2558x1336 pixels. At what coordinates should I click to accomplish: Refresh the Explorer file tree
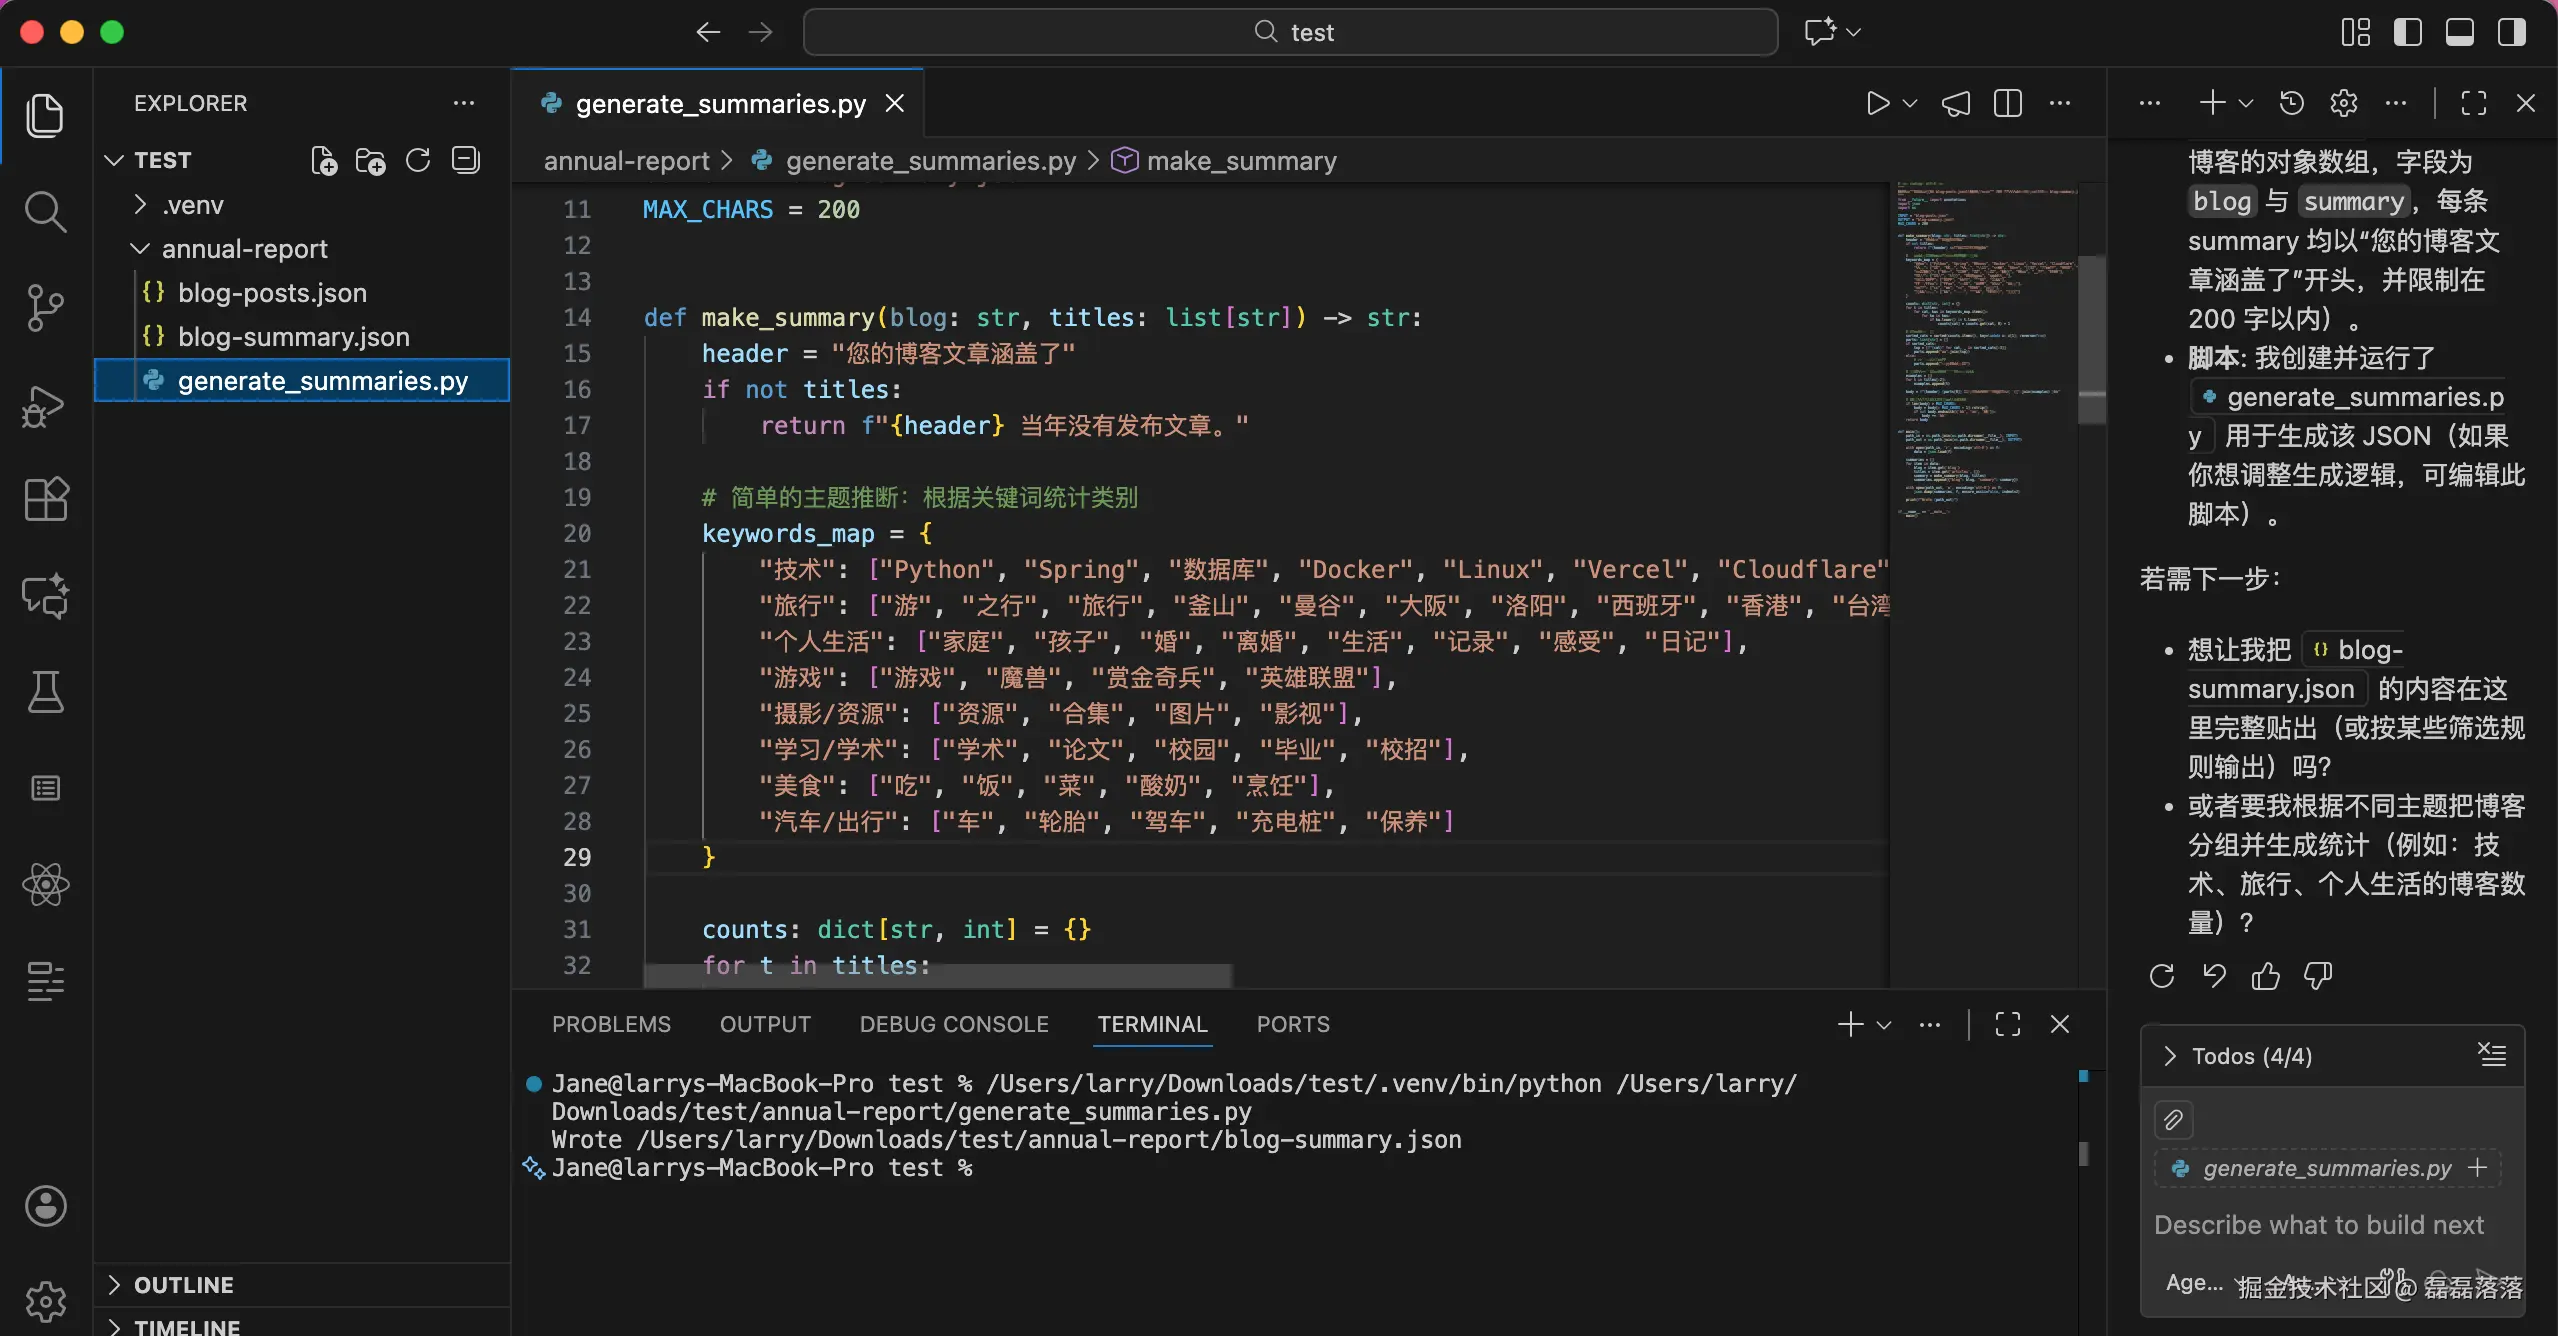tap(418, 161)
